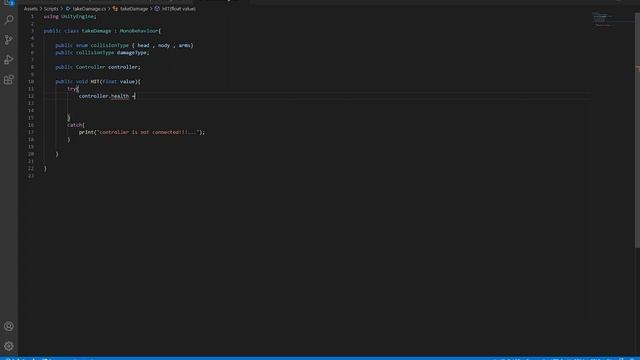Viewport: 640px width, 360px height.
Task: Click 'Controller controller;' on line 8
Action: point(108,67)
